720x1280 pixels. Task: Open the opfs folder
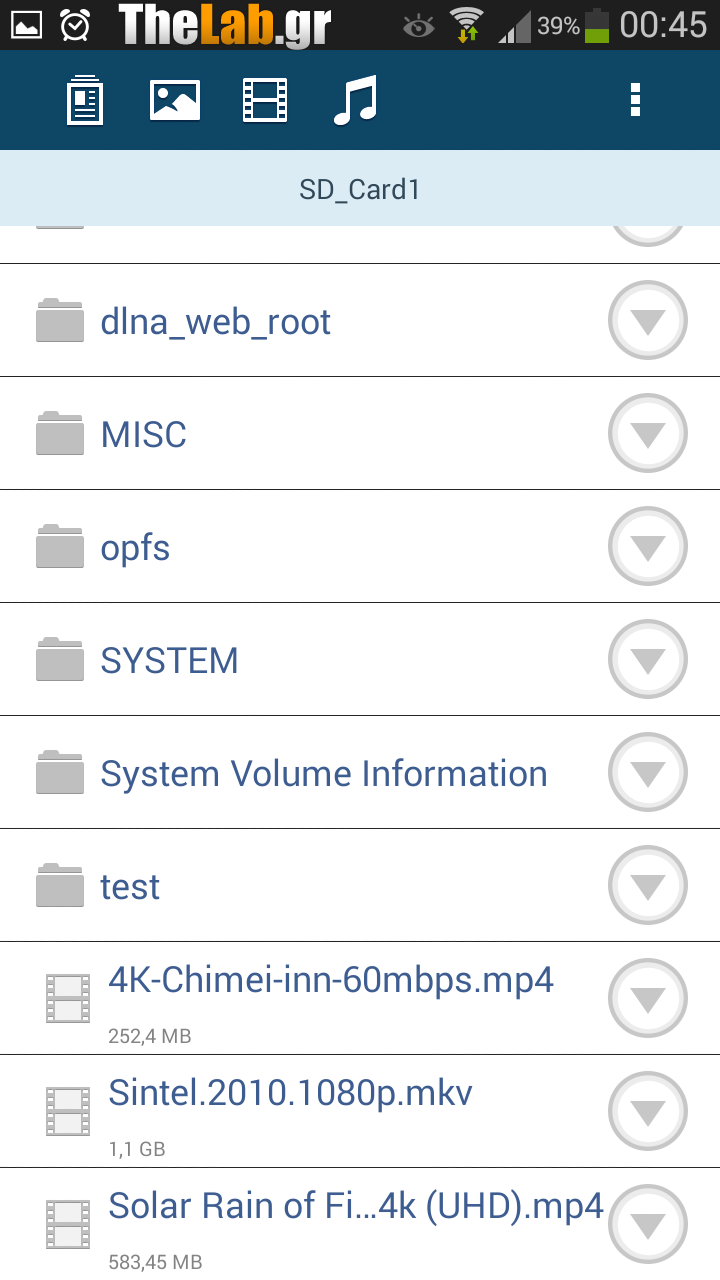(135, 548)
